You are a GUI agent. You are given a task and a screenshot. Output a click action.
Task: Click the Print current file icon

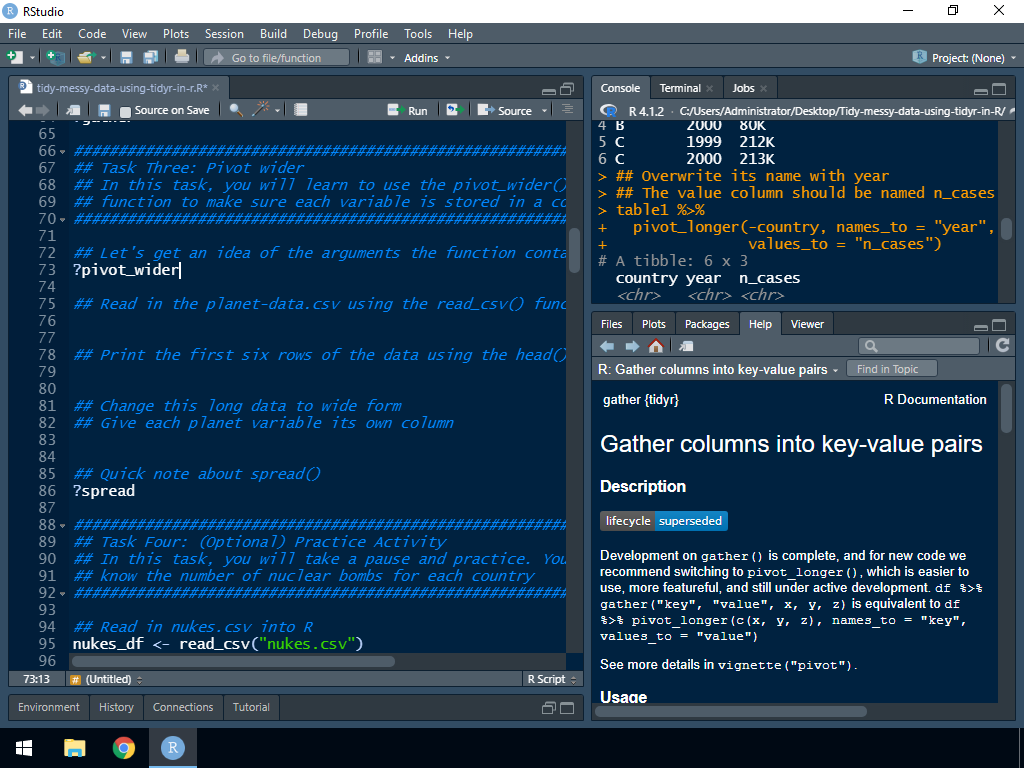[x=181, y=58]
